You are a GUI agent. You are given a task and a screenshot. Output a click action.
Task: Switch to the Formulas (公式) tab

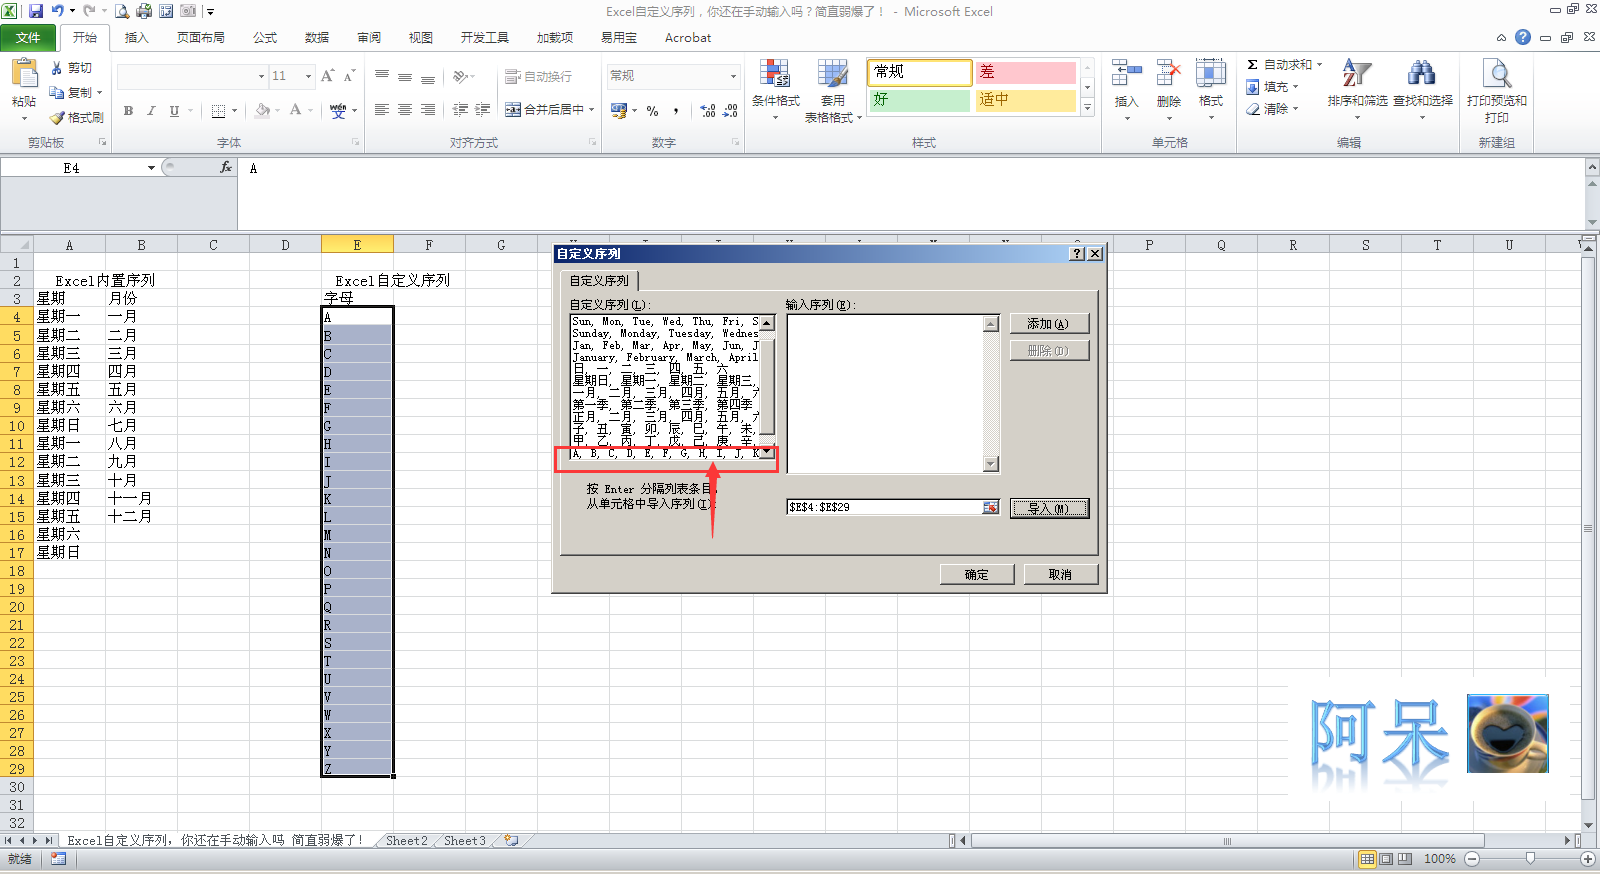click(x=265, y=38)
